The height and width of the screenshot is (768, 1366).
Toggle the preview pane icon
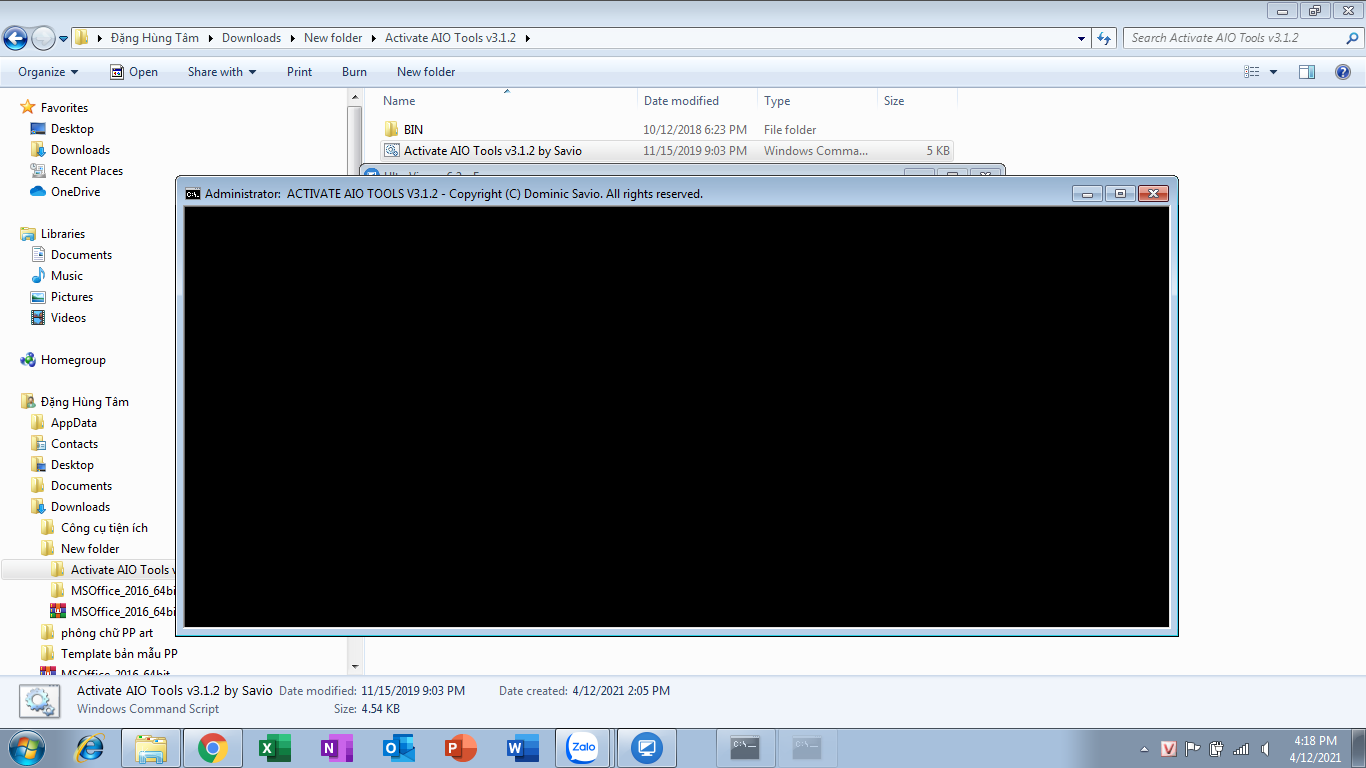[1307, 72]
